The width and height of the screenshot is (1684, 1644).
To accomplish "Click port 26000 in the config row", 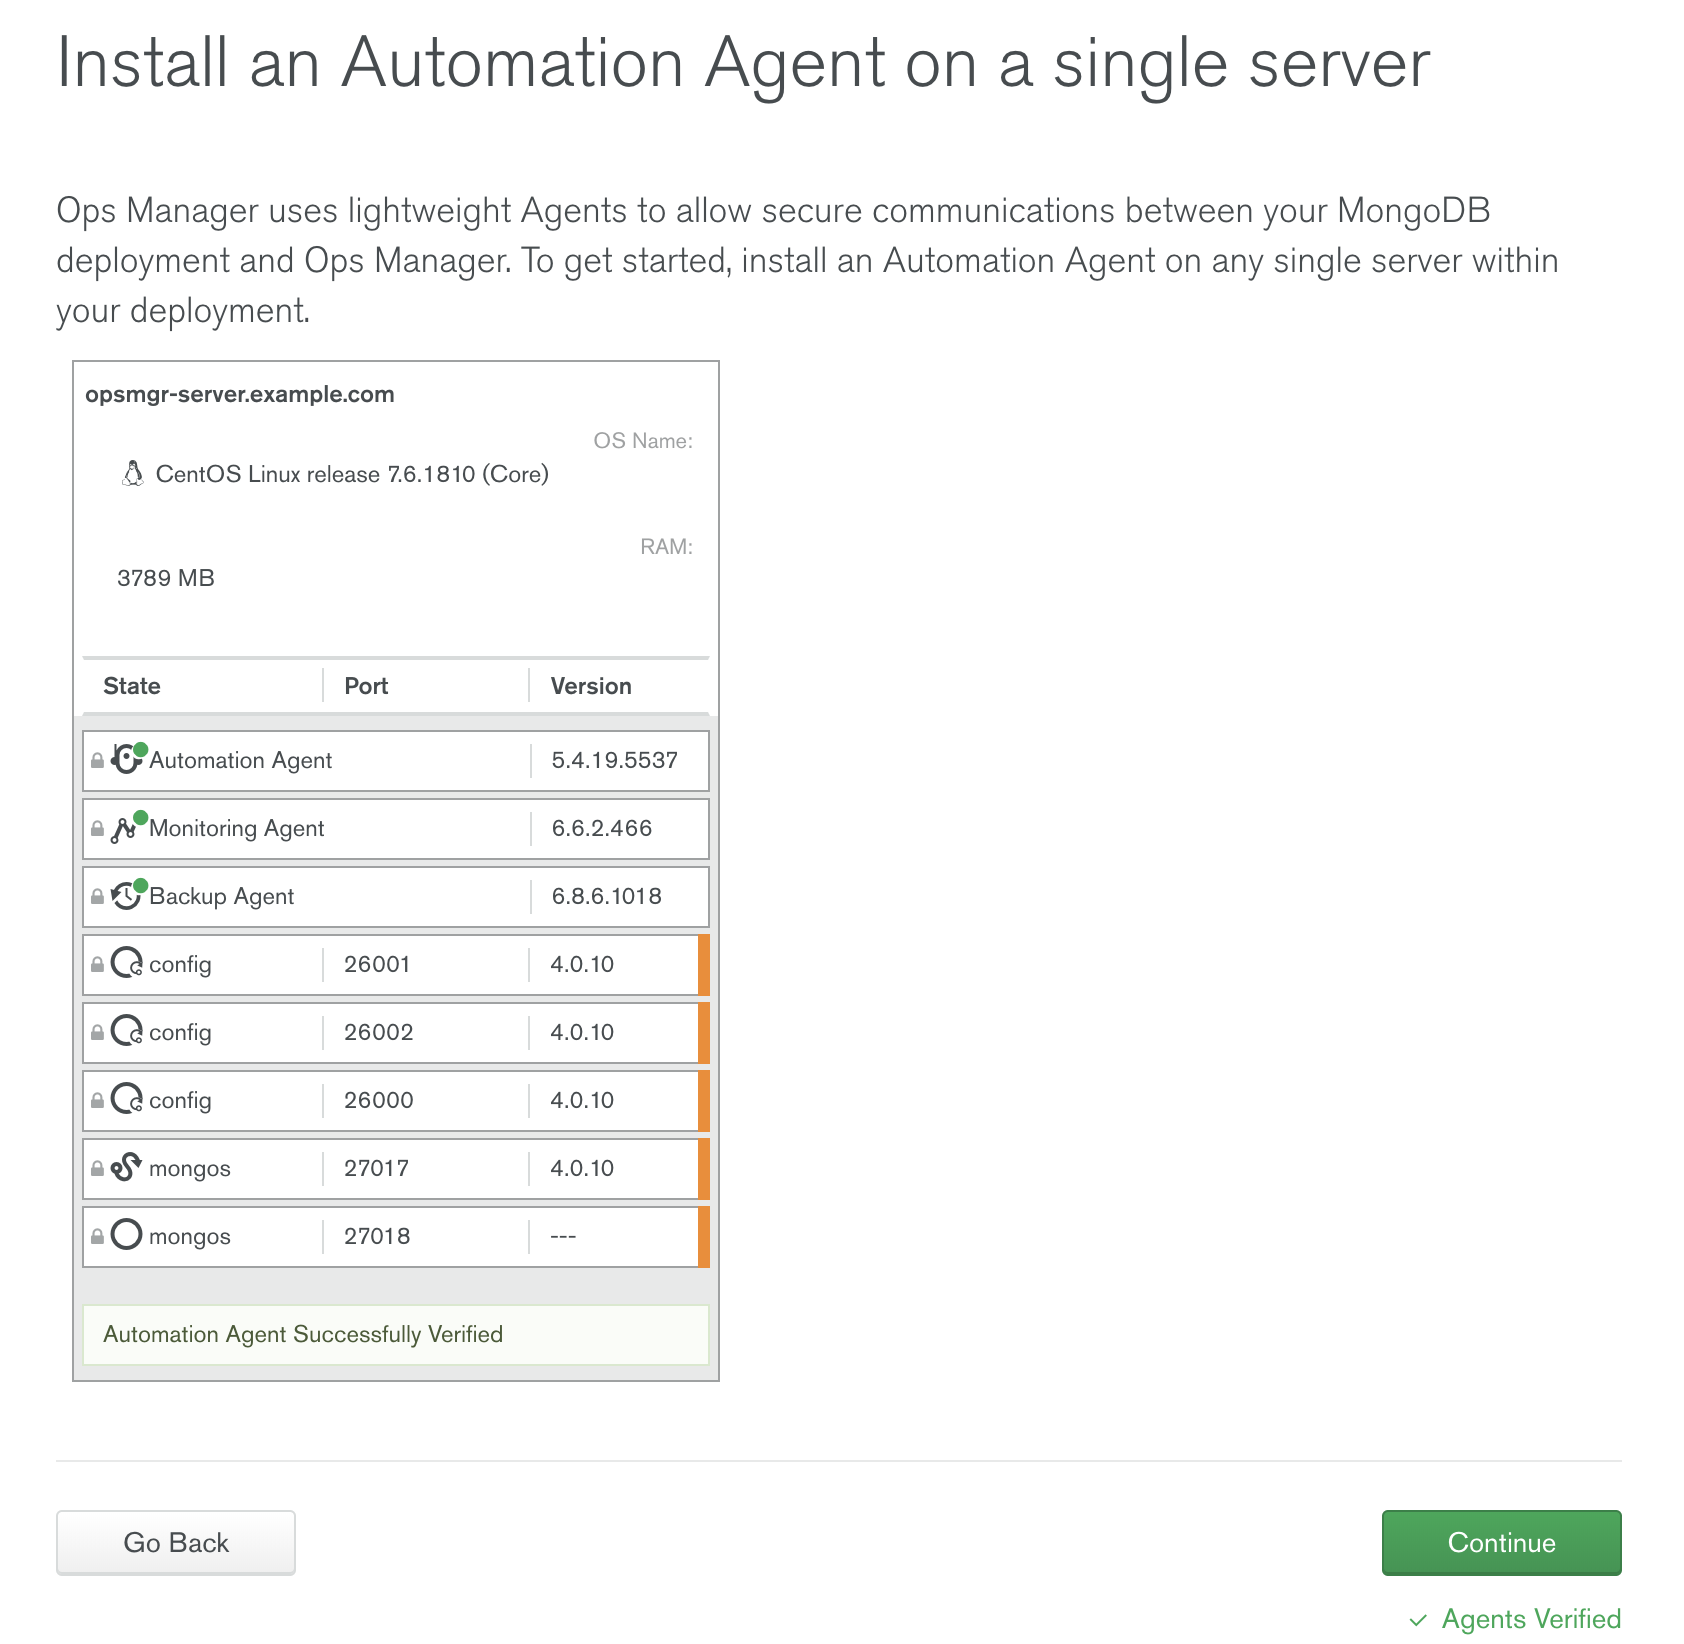I will (379, 1100).
